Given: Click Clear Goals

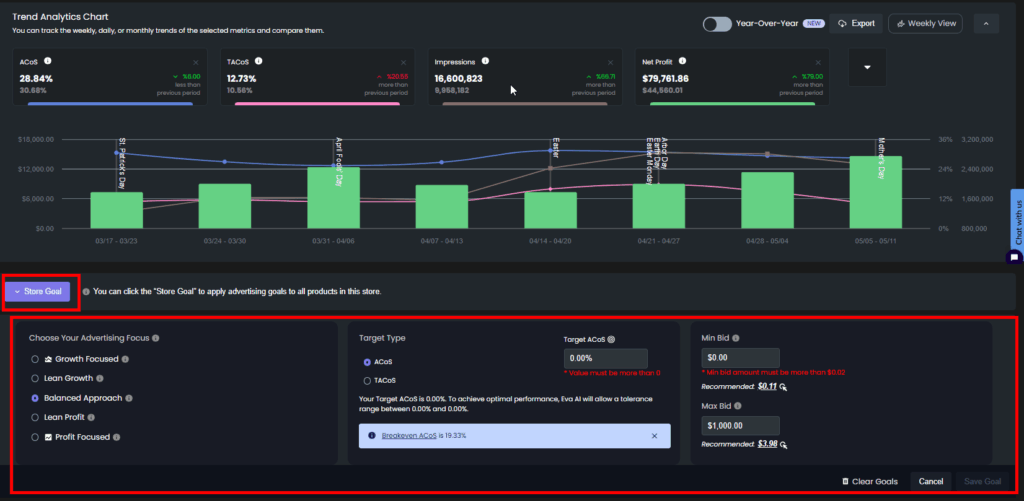Looking at the screenshot, I should 870,481.
